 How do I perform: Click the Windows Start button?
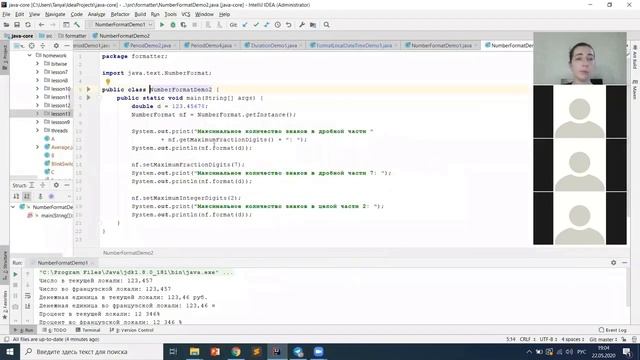pyautogui.click(x=10, y=351)
